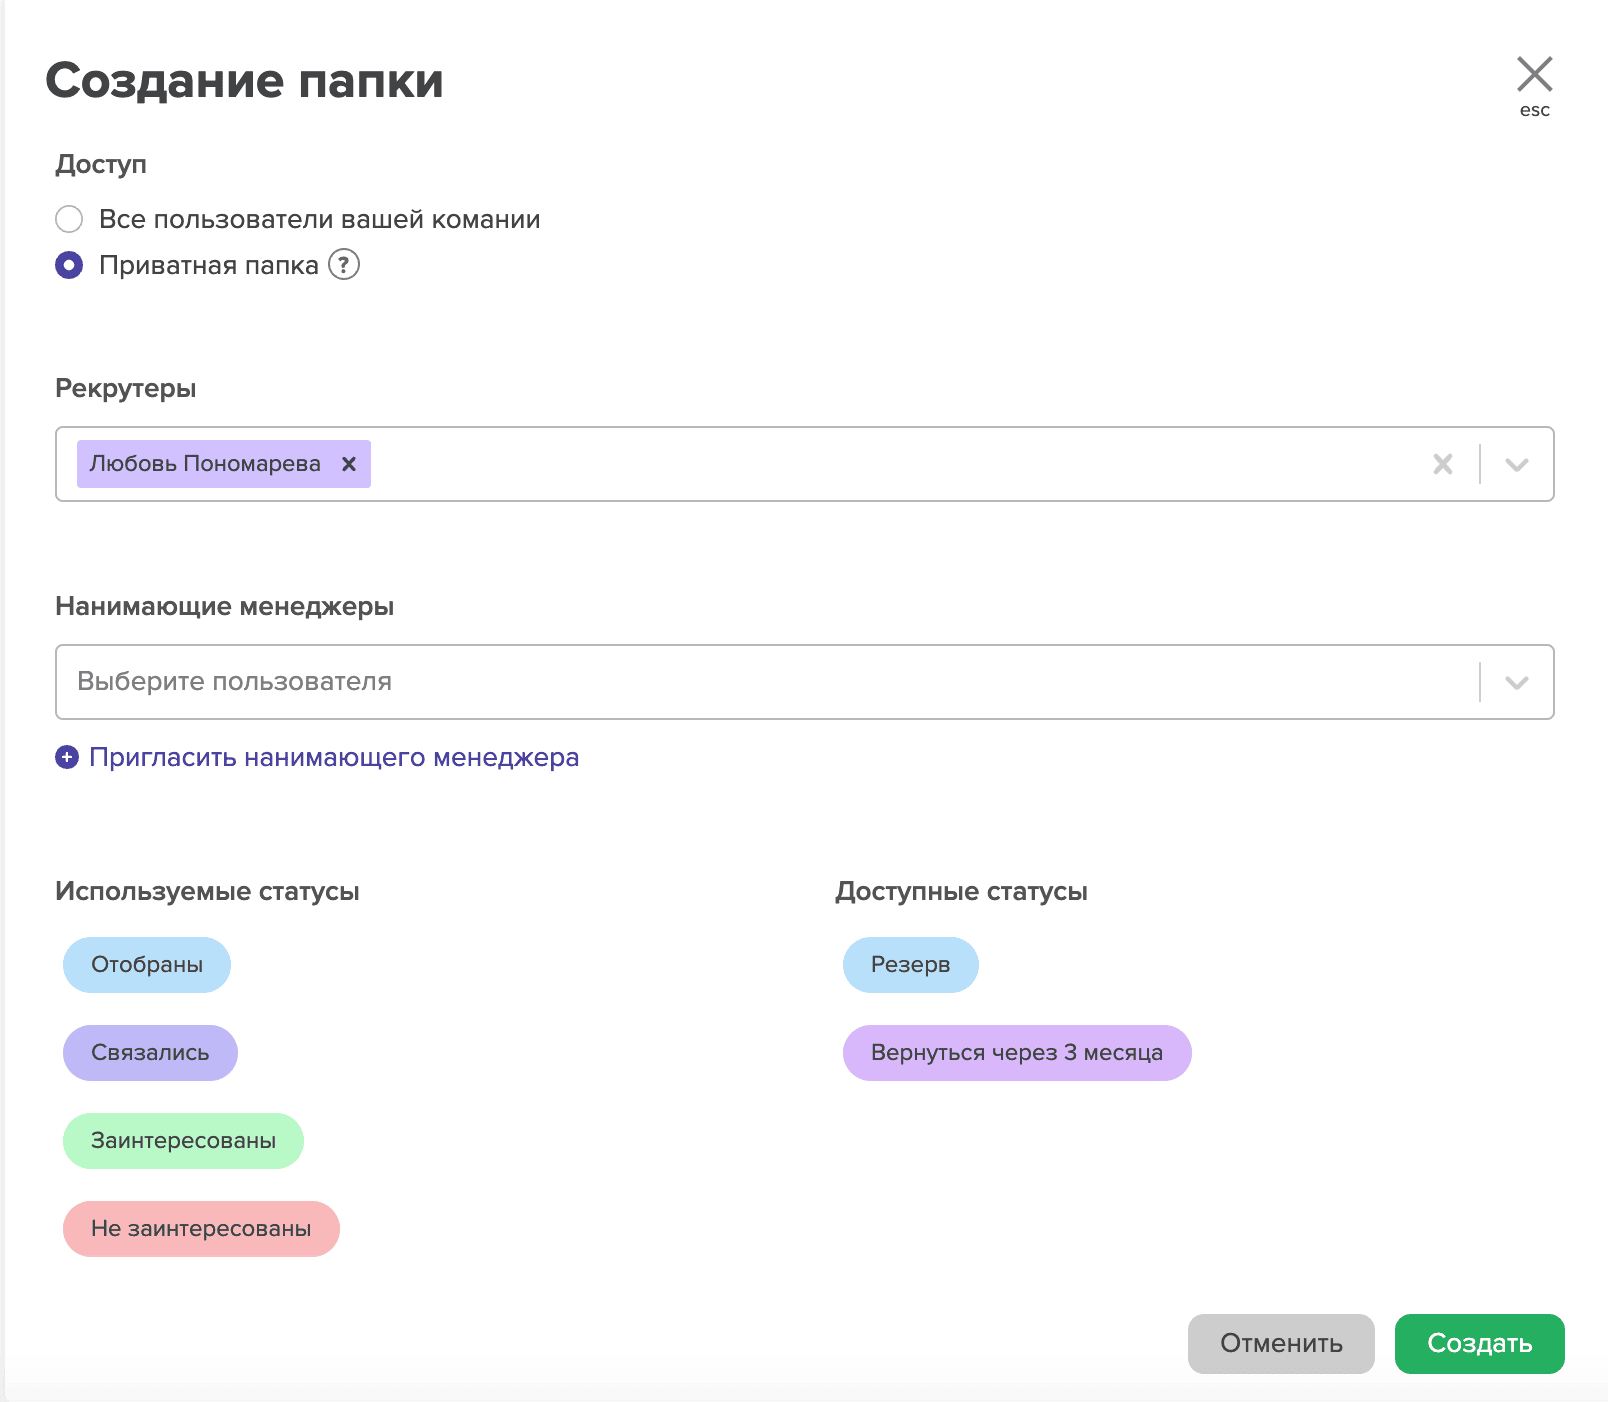Screen dimensions: 1608x1402
Task: Click the Отобраны status chip
Action: coord(147,965)
